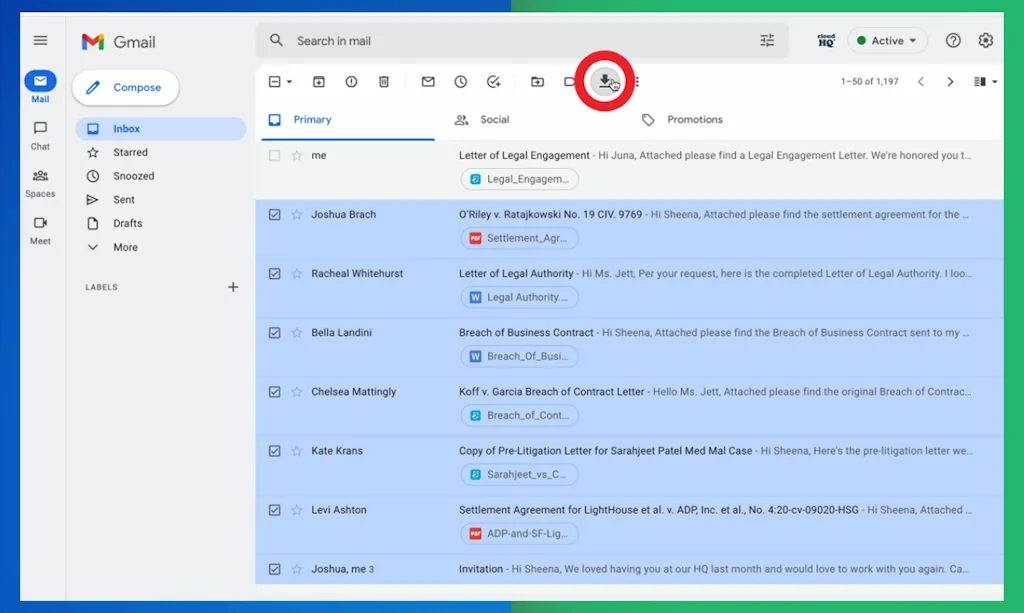The height and width of the screenshot is (613, 1024).
Task: Mark selected emails as read
Action: (427, 81)
